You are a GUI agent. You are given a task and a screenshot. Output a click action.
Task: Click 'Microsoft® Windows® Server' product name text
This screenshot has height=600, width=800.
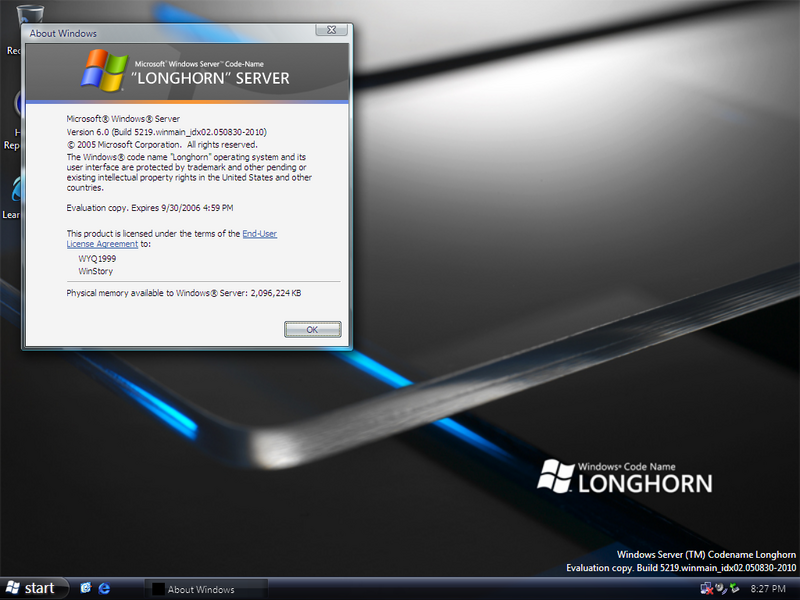(123, 119)
